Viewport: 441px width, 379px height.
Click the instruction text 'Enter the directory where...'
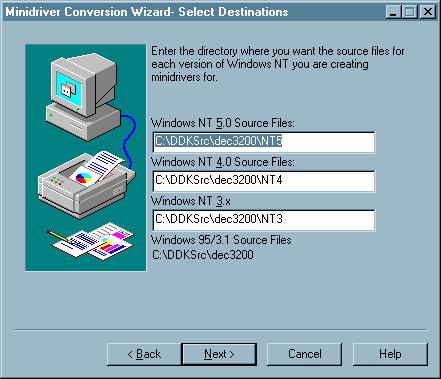coord(278,64)
